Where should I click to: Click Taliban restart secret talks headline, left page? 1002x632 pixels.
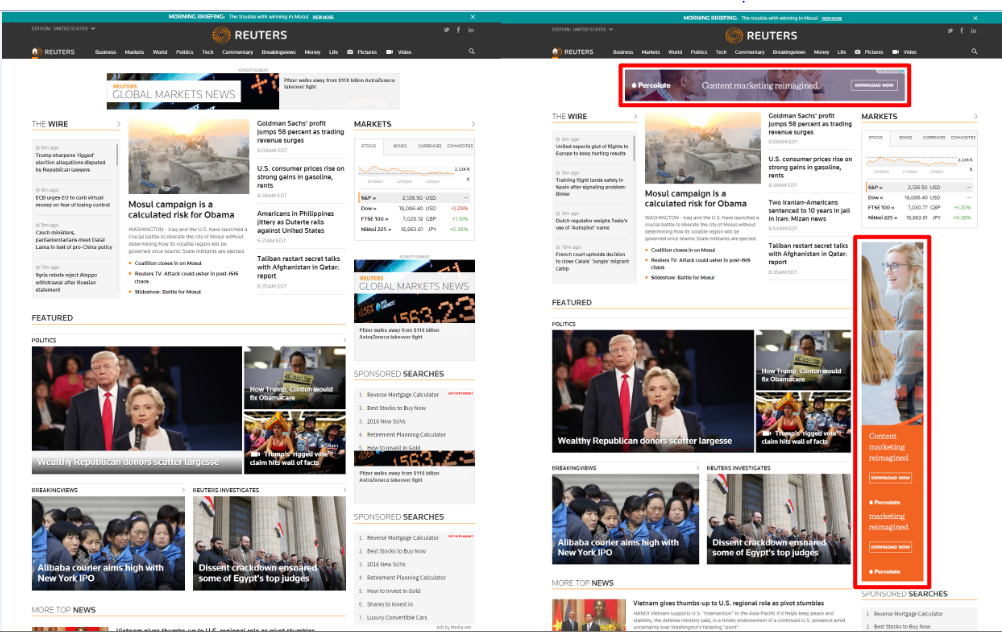point(298,267)
